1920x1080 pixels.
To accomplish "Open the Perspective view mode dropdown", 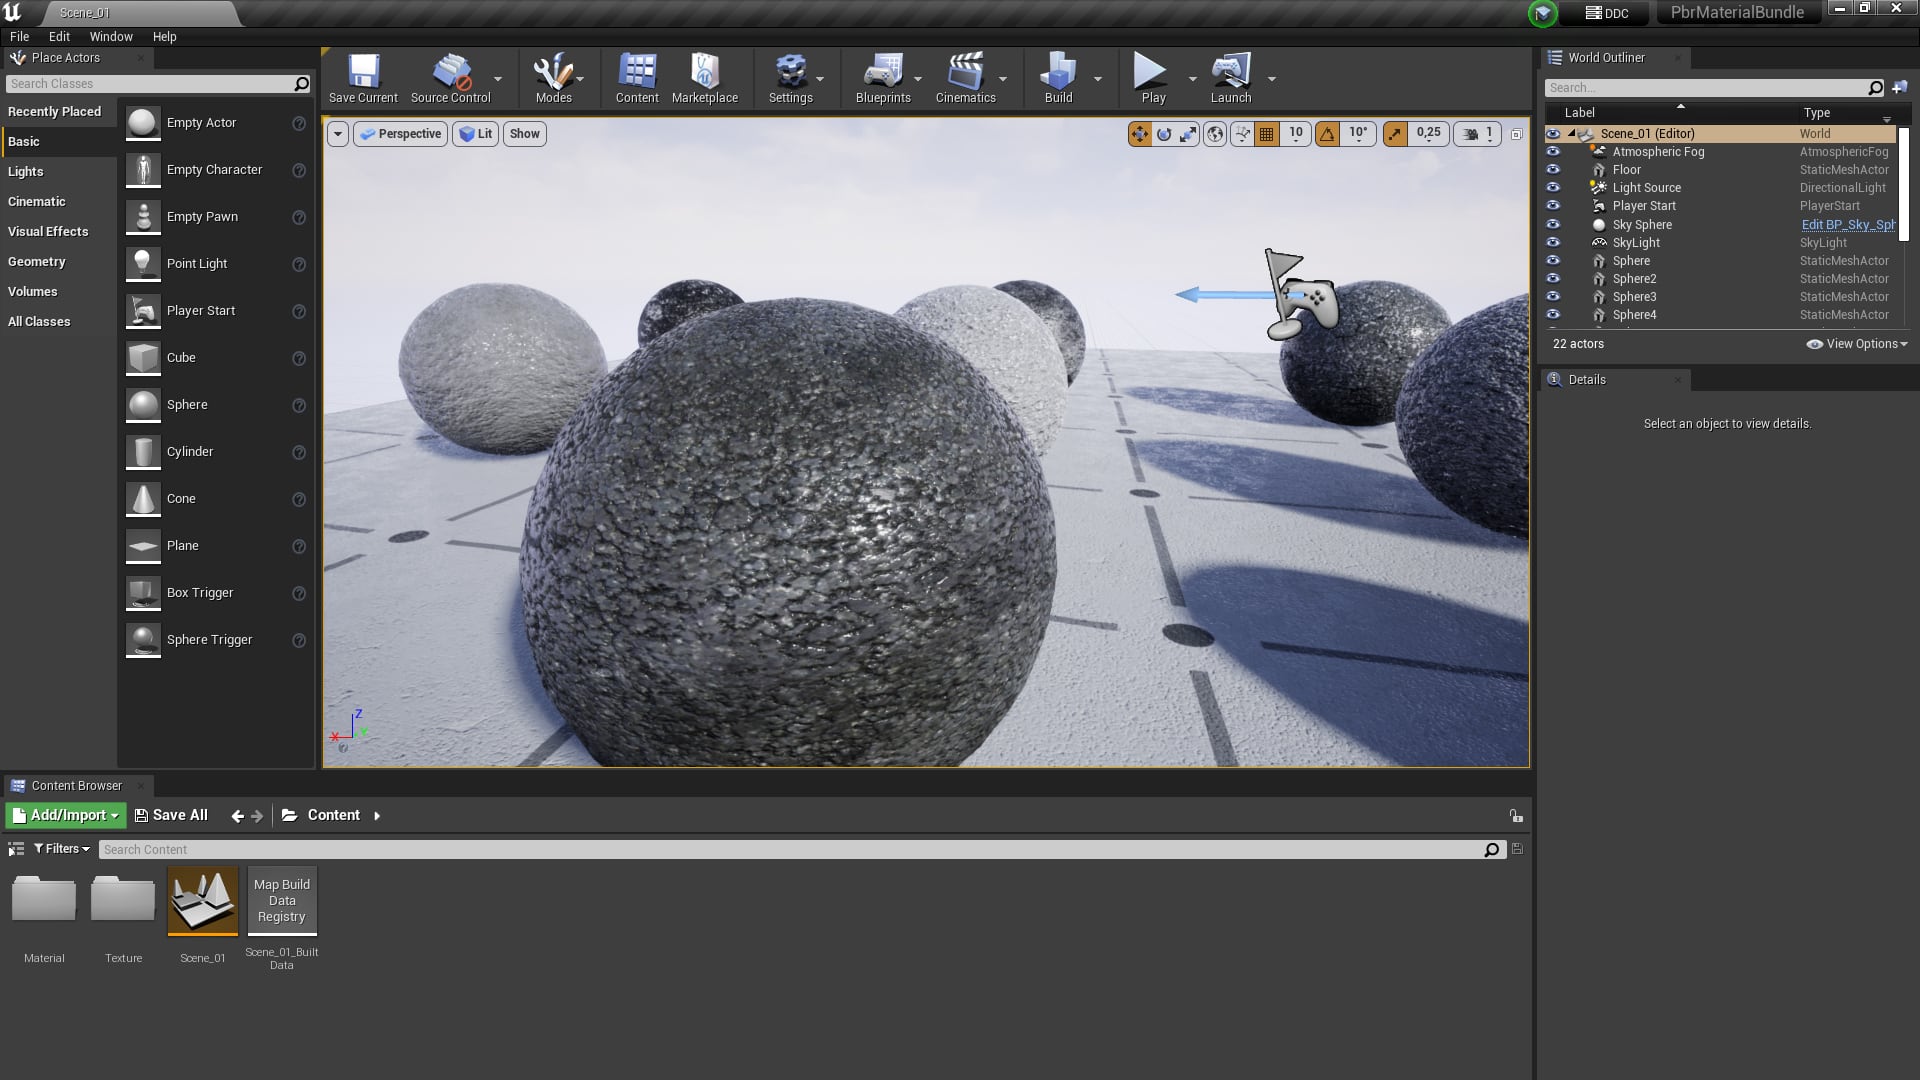I will pos(400,134).
